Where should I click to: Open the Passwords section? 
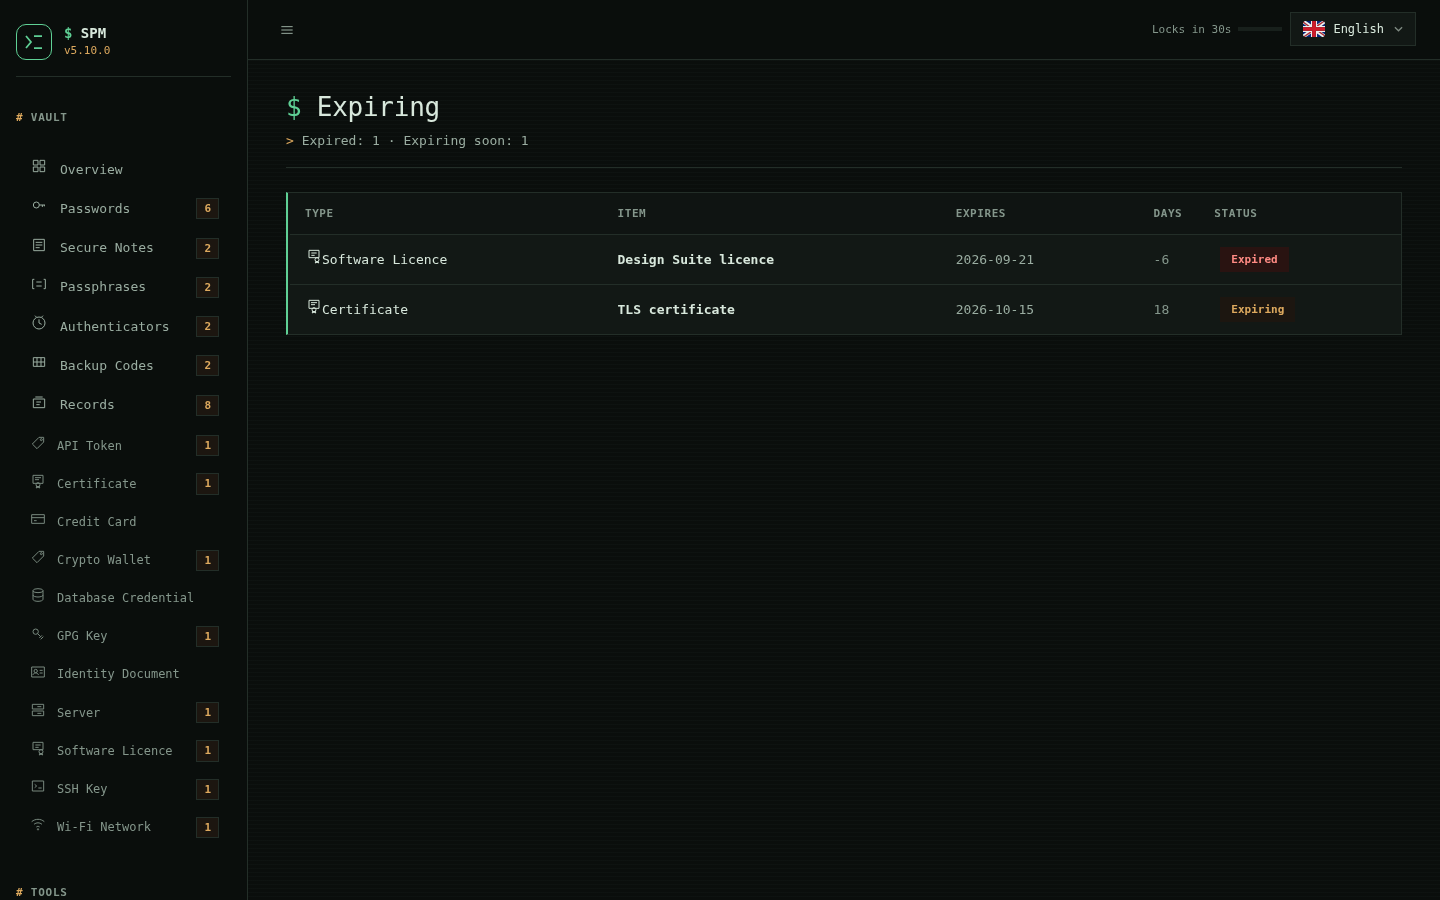coord(124,208)
